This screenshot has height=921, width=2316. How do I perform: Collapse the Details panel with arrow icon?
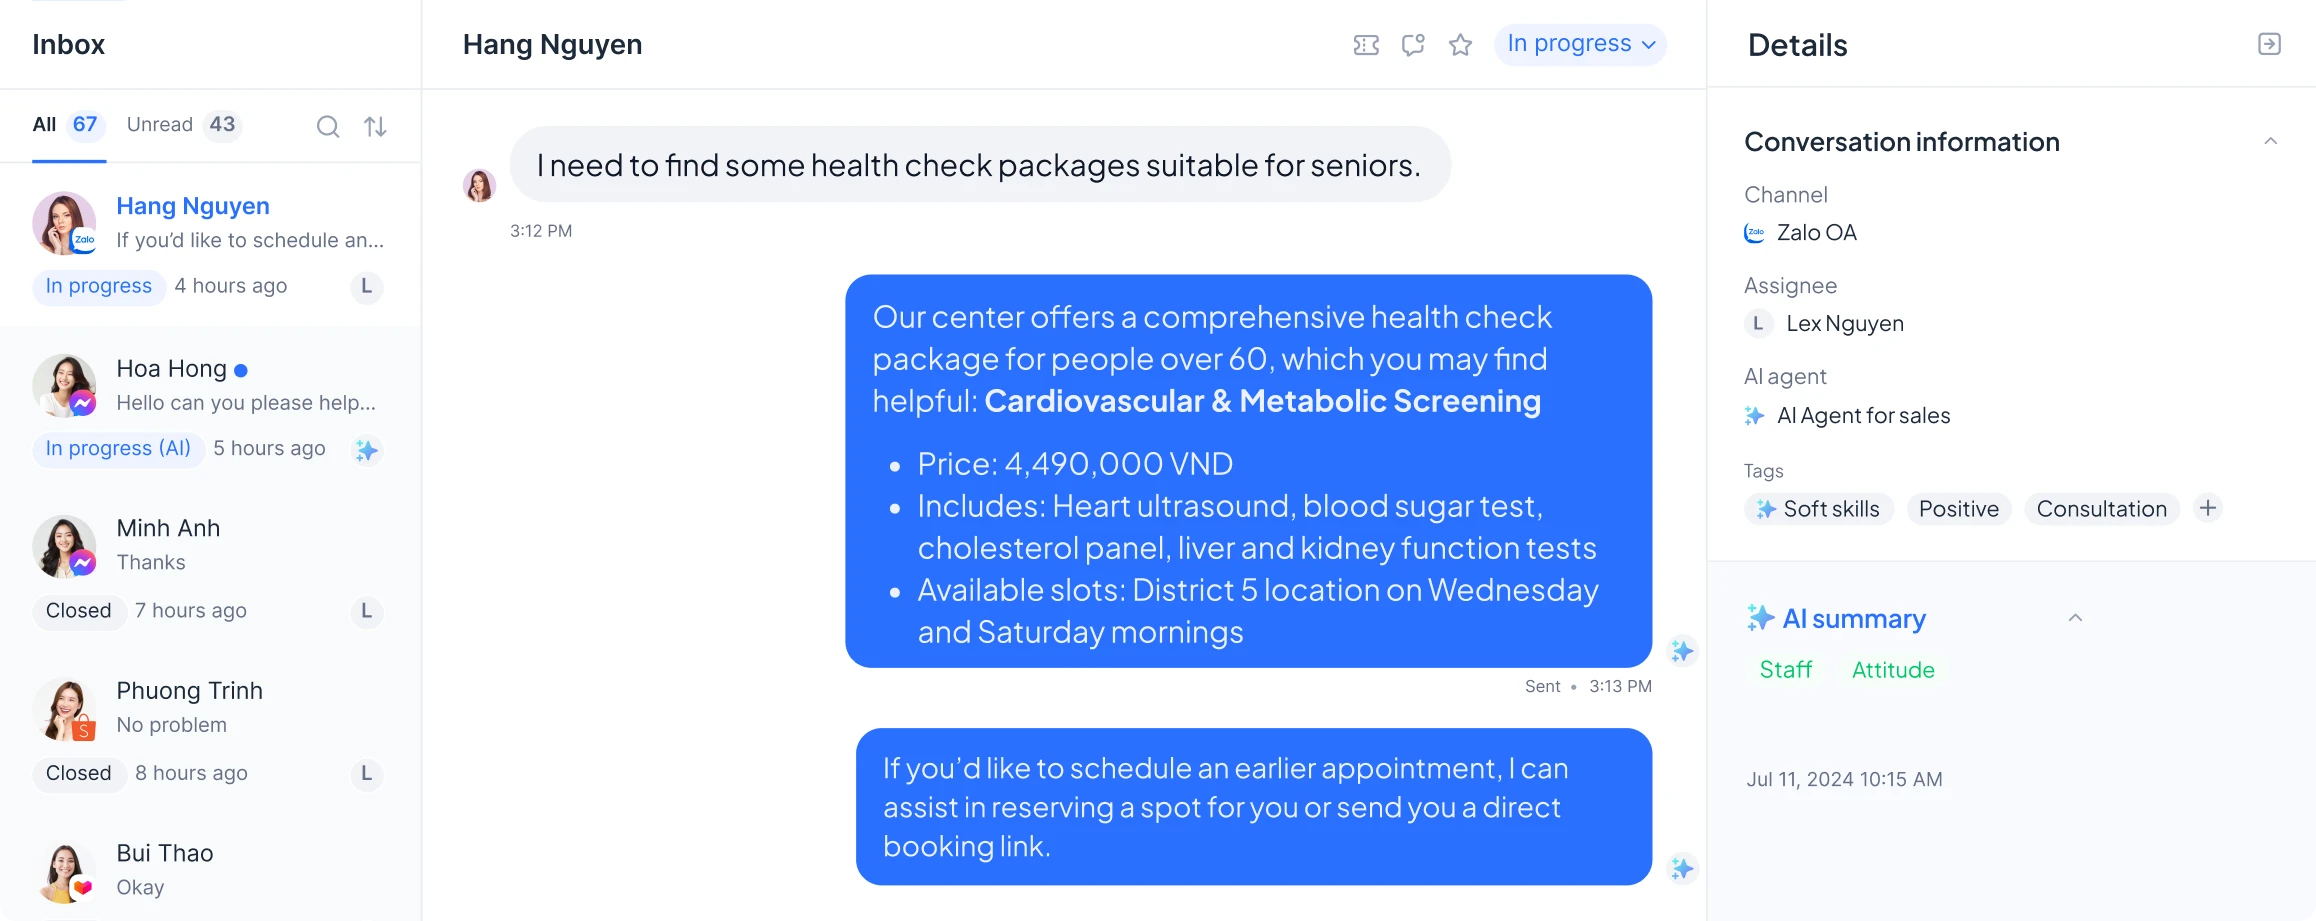click(2269, 44)
